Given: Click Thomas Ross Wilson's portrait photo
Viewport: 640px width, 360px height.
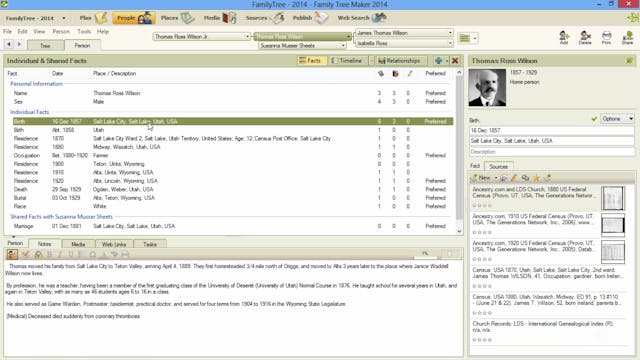Looking at the screenshot, I should coord(487,87).
